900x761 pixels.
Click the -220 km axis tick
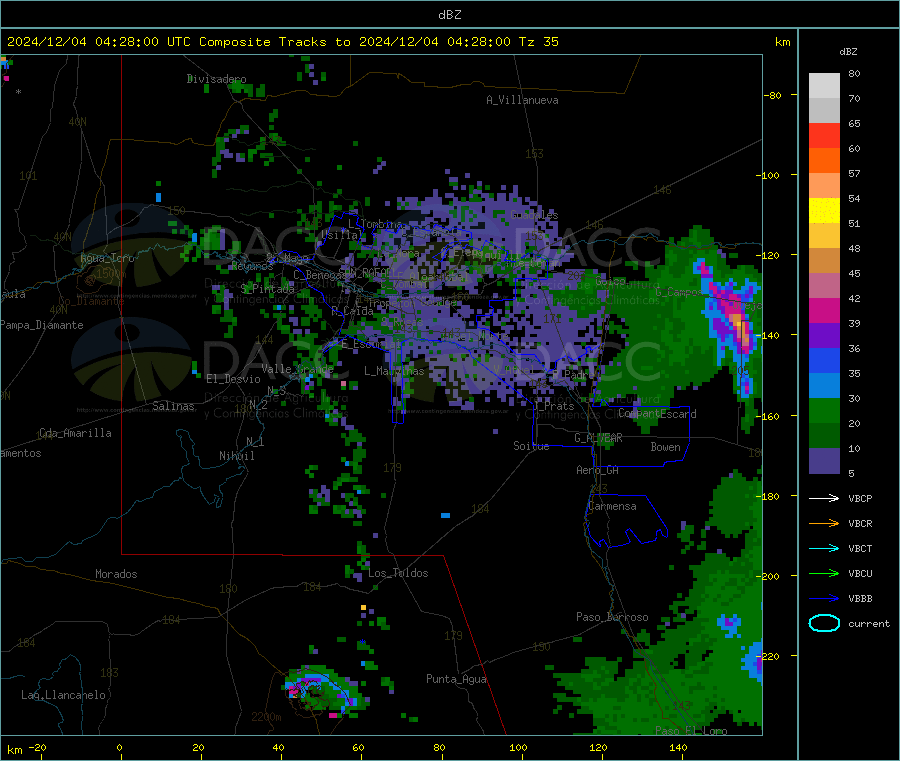click(x=771, y=656)
